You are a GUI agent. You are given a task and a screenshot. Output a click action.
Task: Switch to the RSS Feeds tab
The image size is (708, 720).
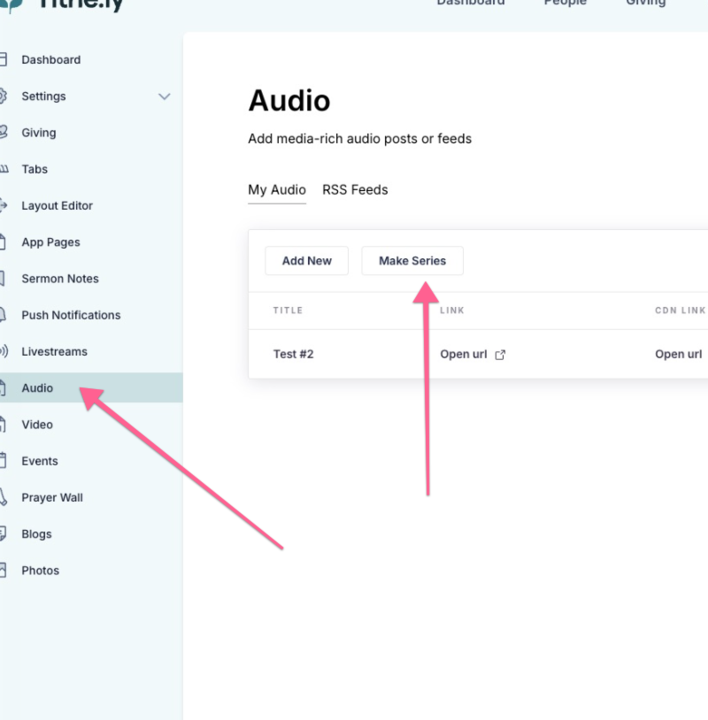pyautogui.click(x=354, y=190)
